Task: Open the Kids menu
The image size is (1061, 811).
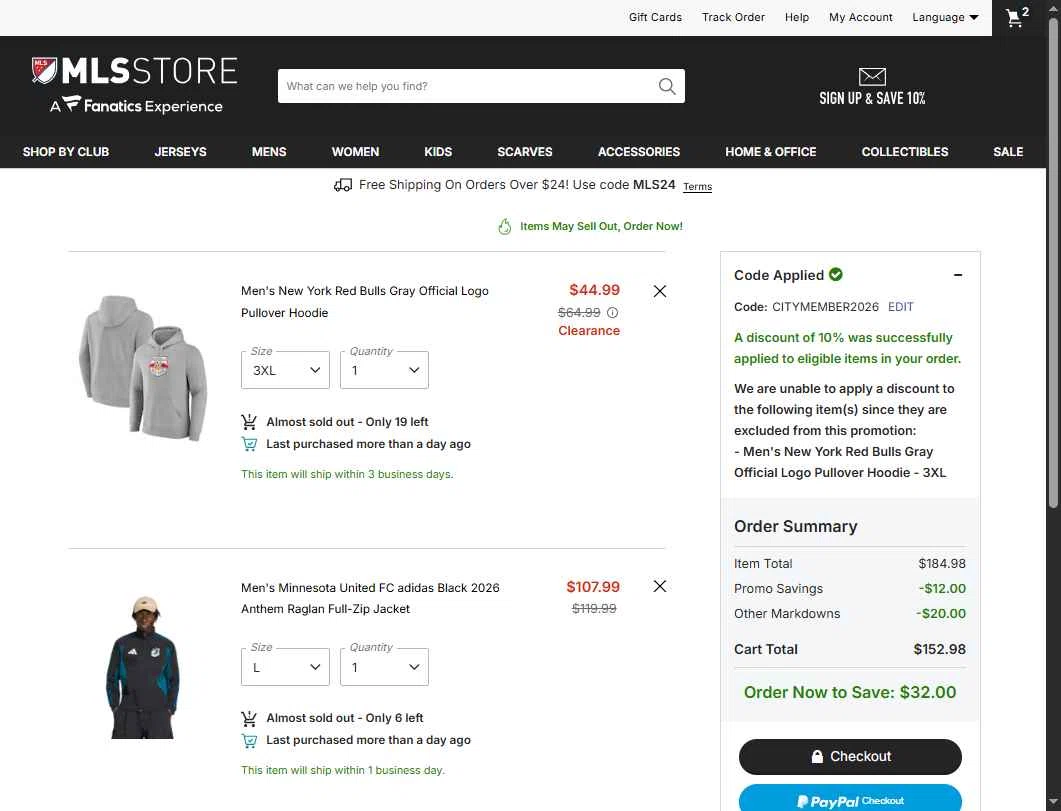Action: (438, 152)
